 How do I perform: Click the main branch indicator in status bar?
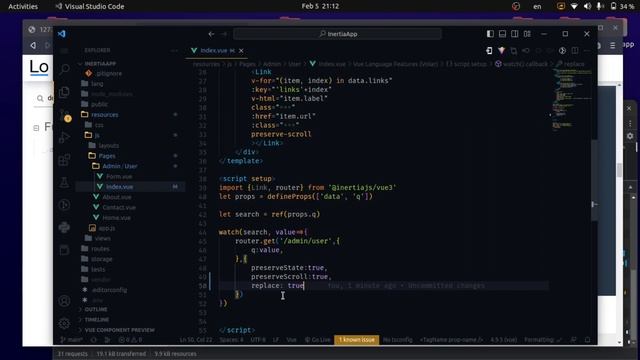pos(71,340)
